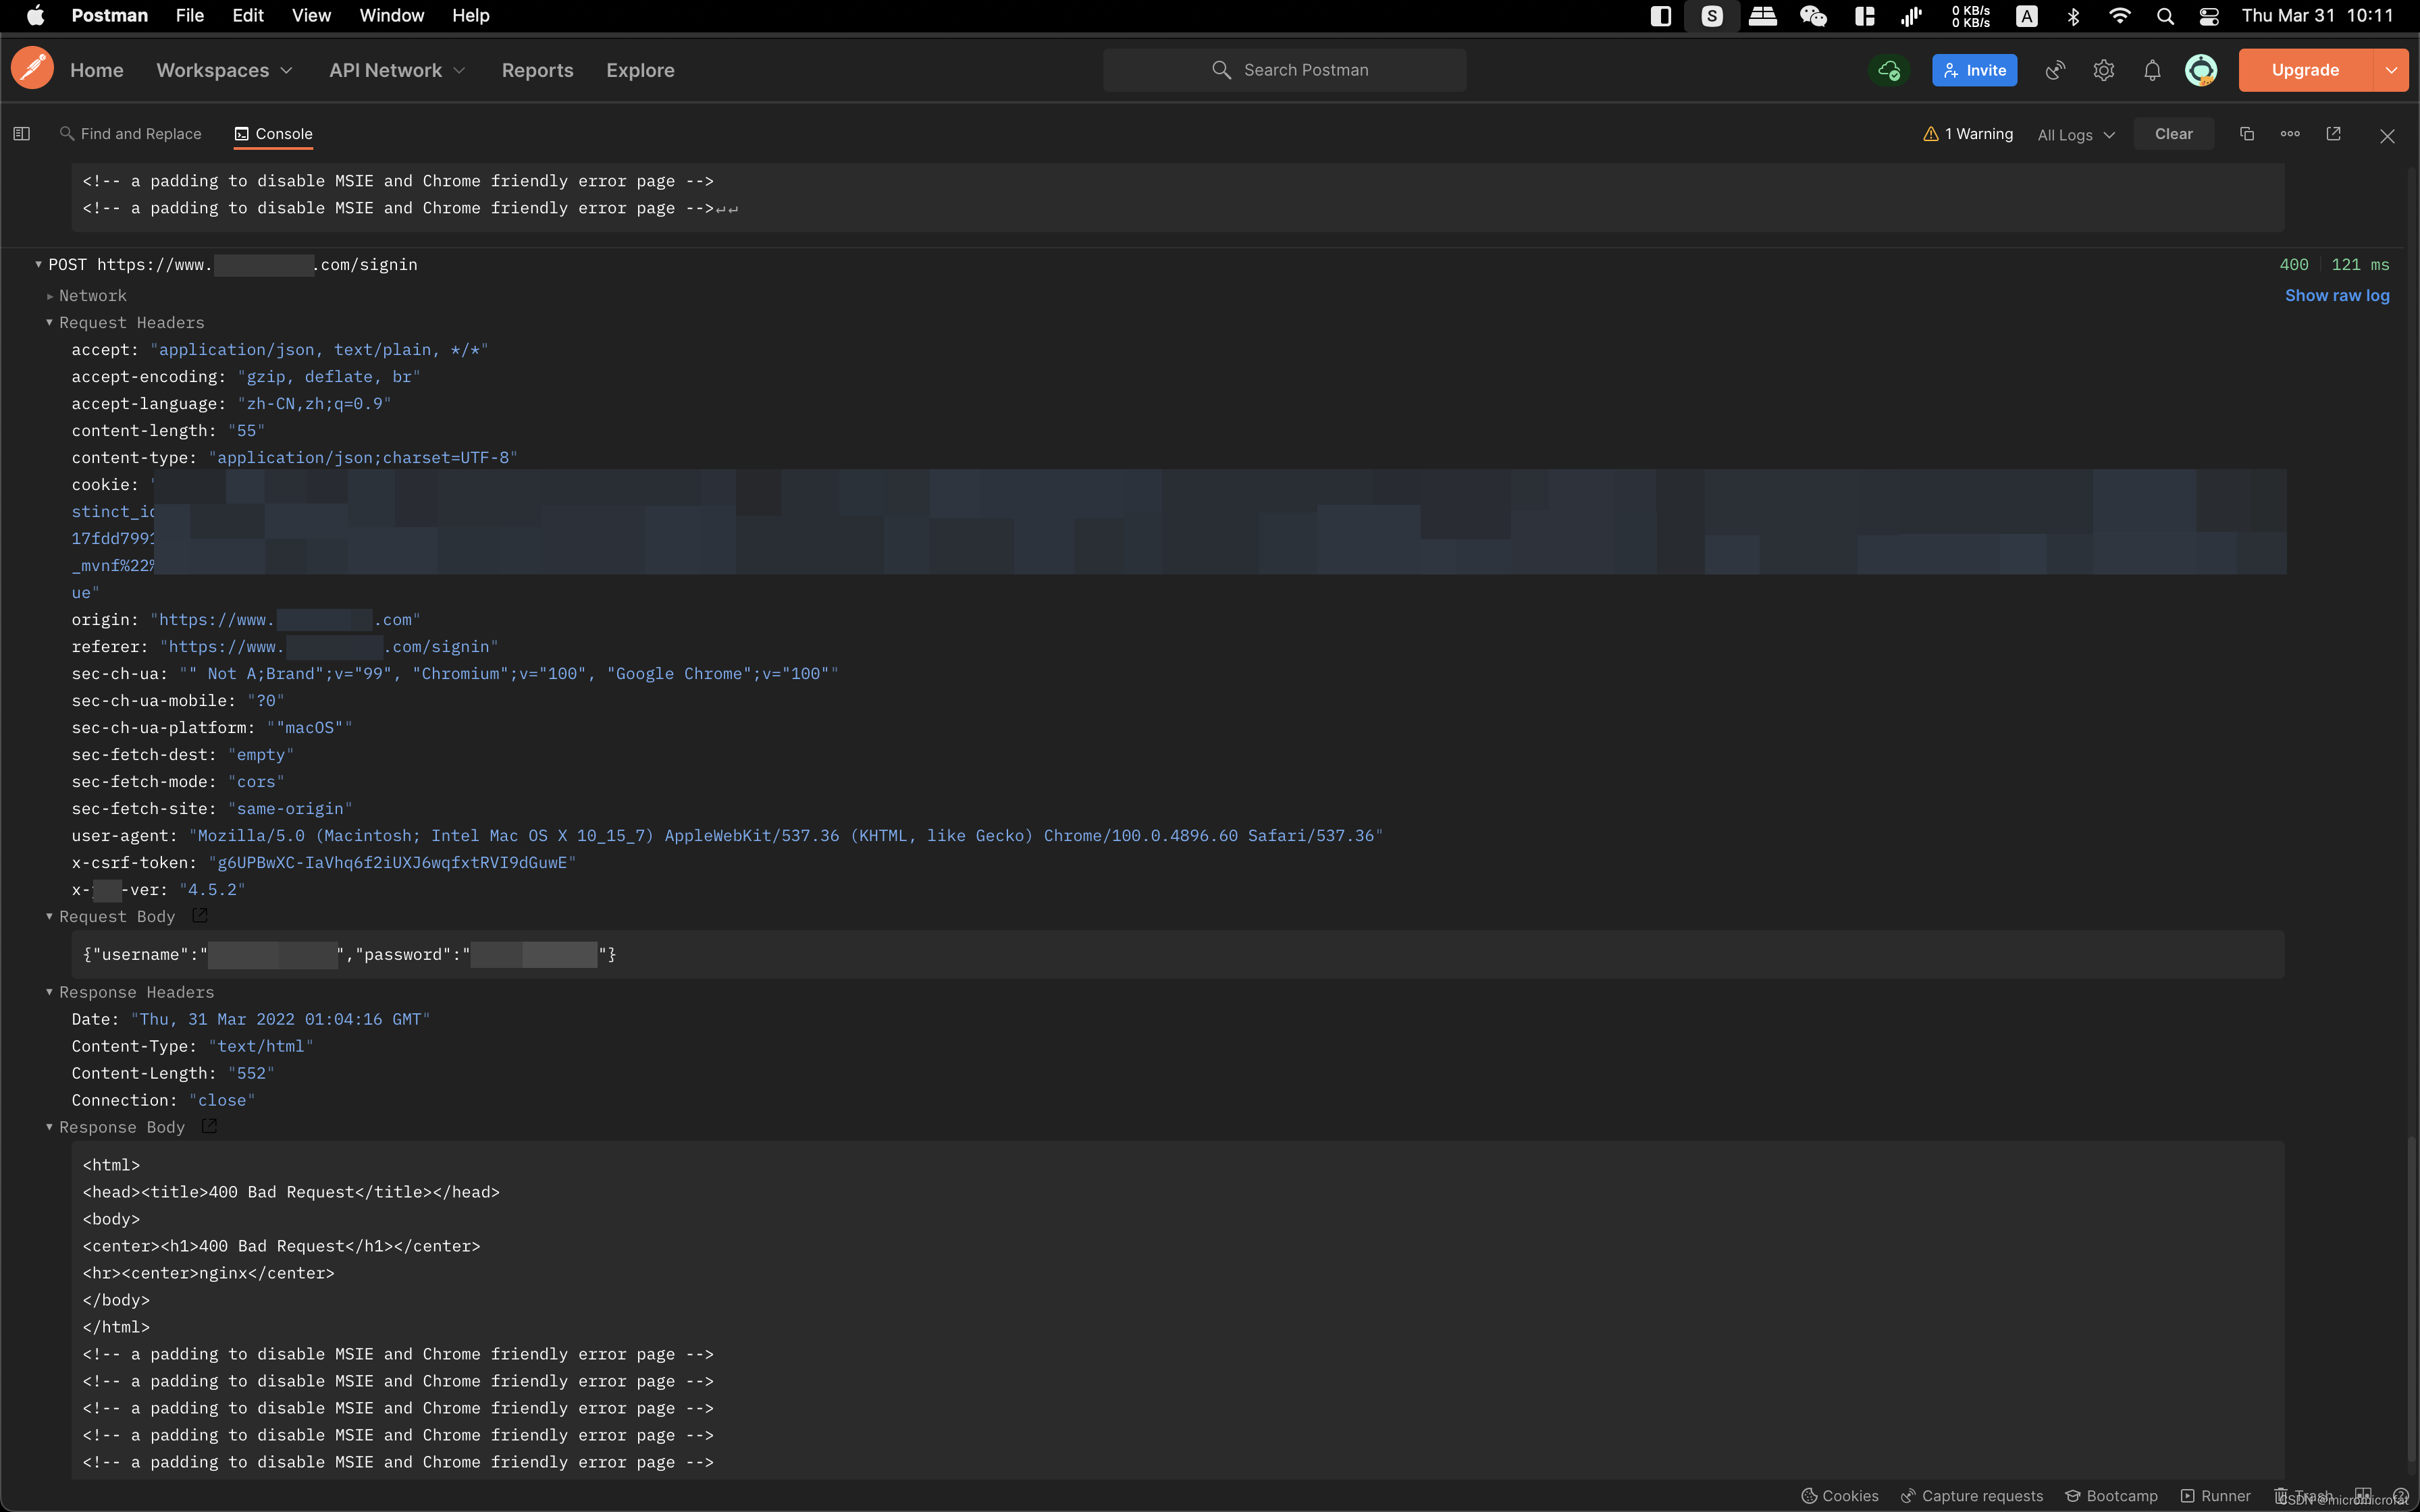Open the console more options menu
The height and width of the screenshot is (1512, 2420).
(x=2290, y=134)
